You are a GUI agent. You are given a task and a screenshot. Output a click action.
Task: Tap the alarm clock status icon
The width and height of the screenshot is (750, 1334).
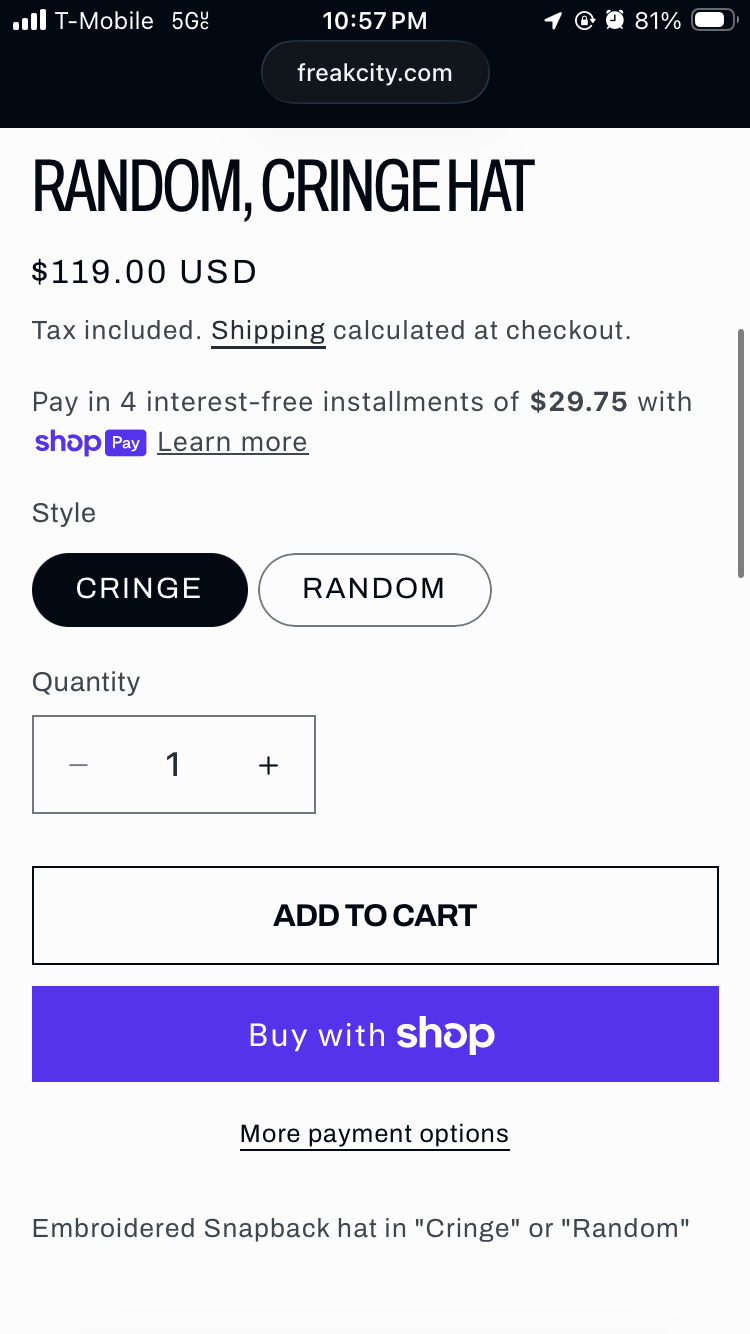tap(615, 20)
